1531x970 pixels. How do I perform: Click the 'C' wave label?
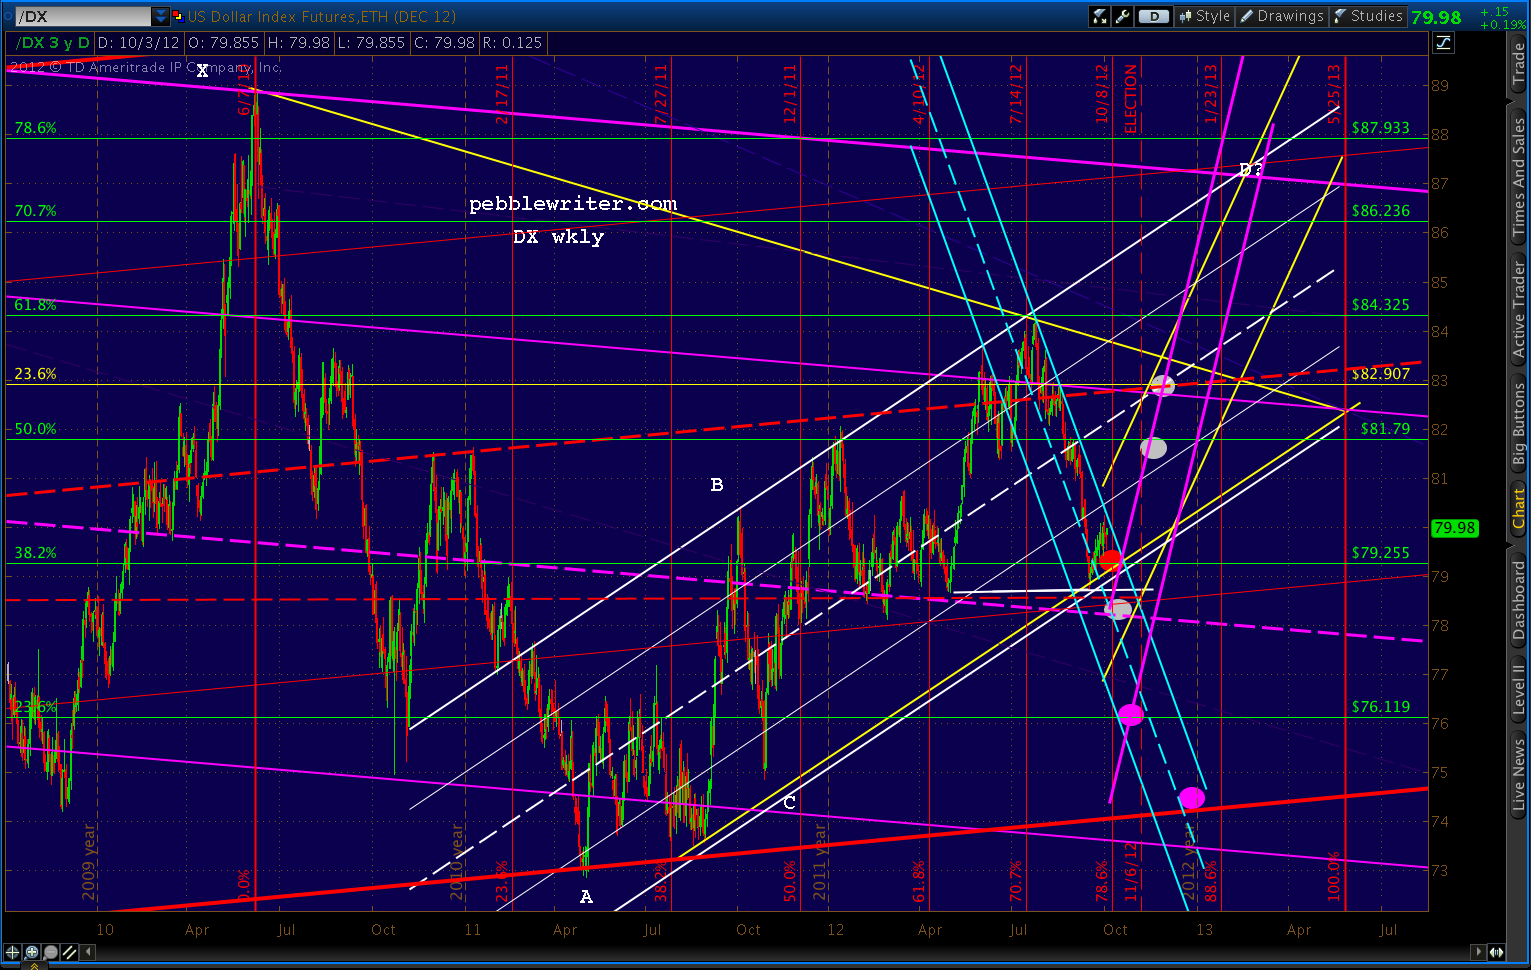click(789, 802)
